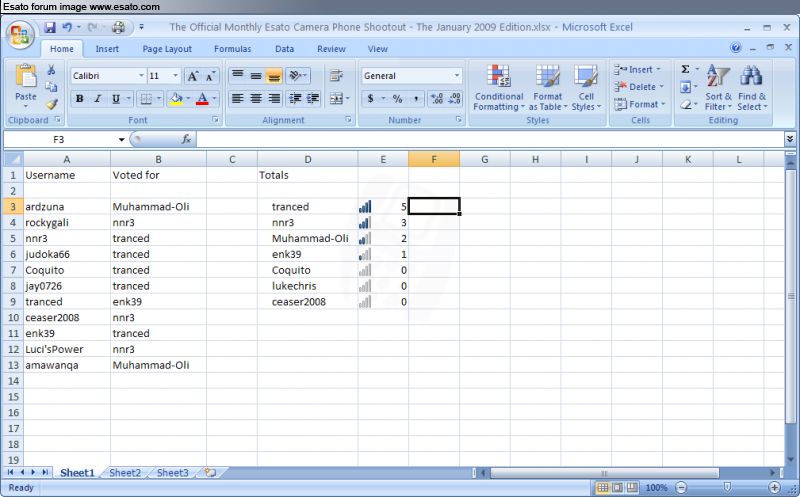Click the zoom out minus button

pyautogui.click(x=681, y=487)
